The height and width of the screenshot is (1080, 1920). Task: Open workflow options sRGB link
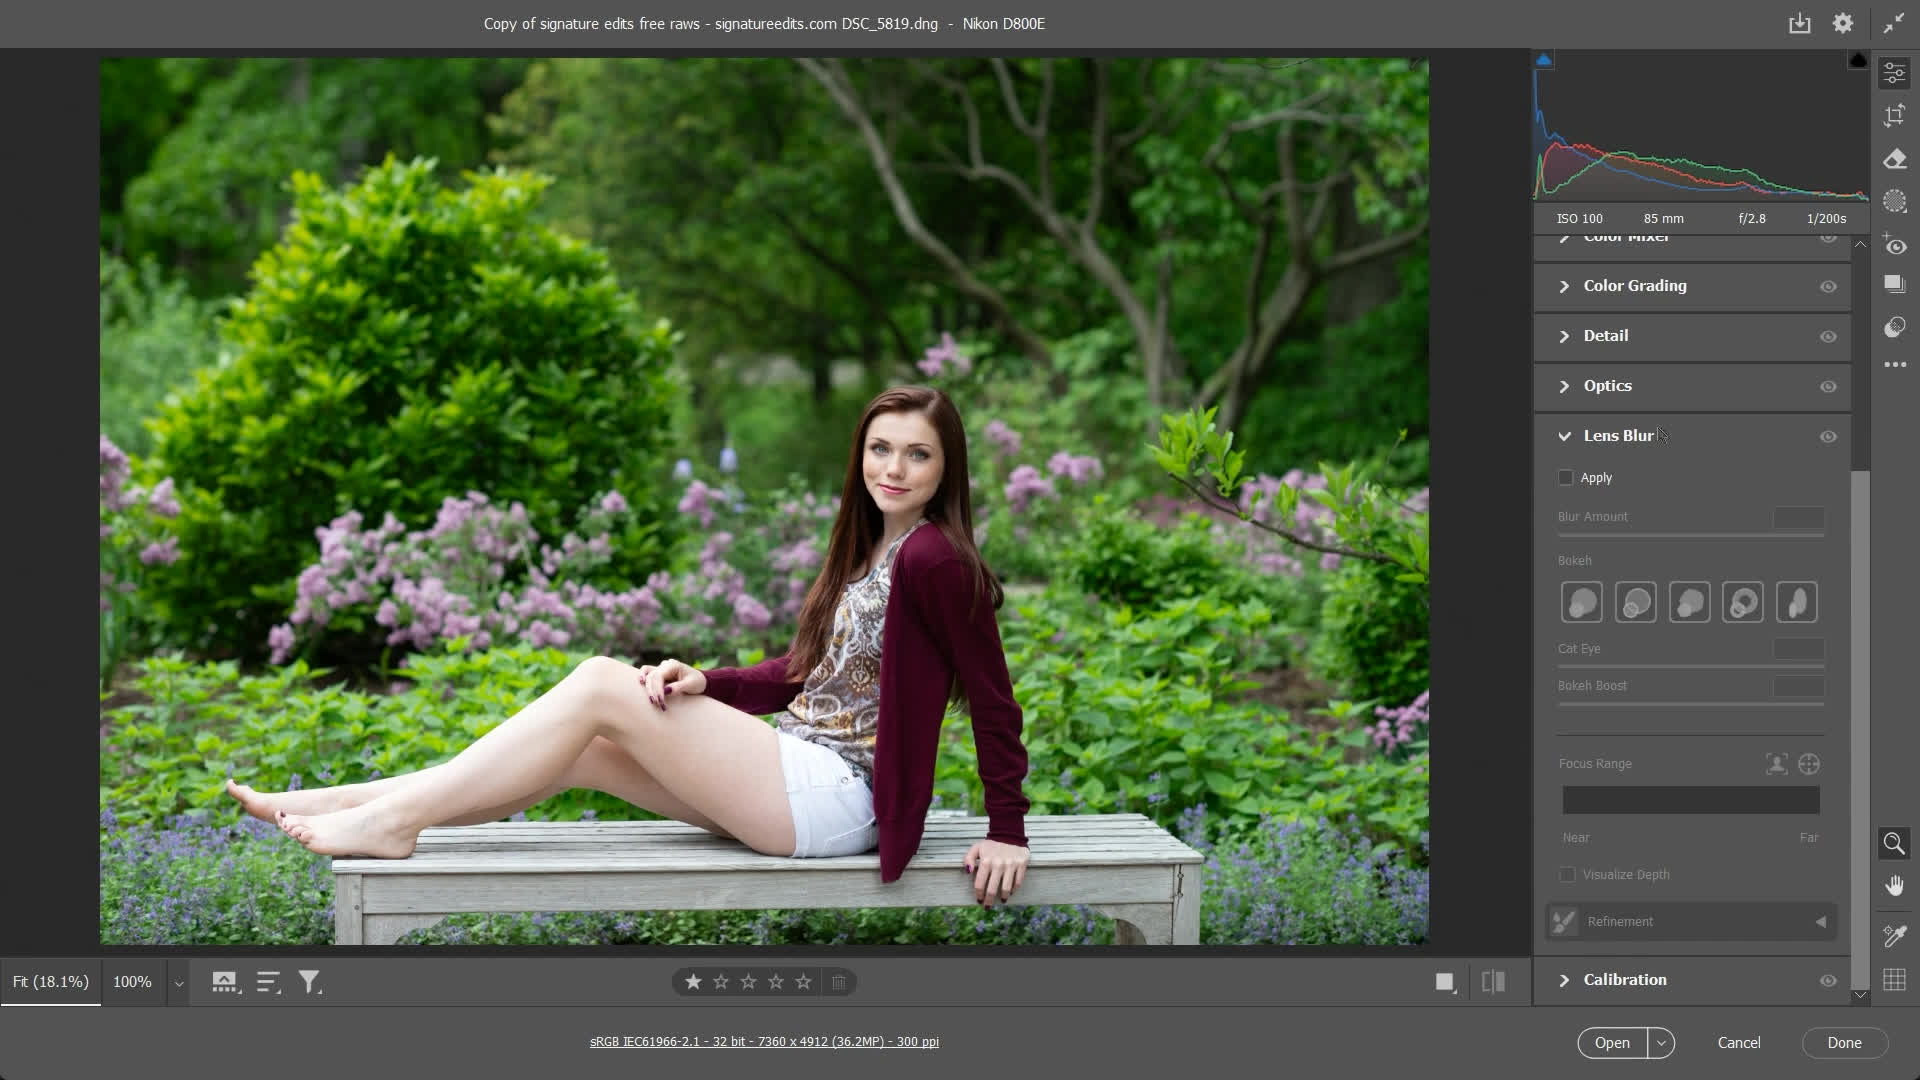click(x=764, y=1042)
